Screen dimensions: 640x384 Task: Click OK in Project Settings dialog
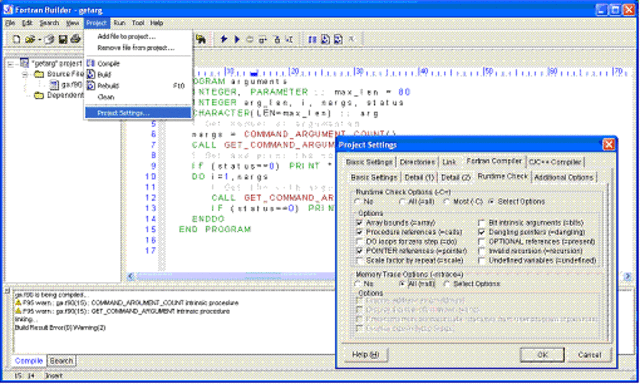click(x=542, y=355)
